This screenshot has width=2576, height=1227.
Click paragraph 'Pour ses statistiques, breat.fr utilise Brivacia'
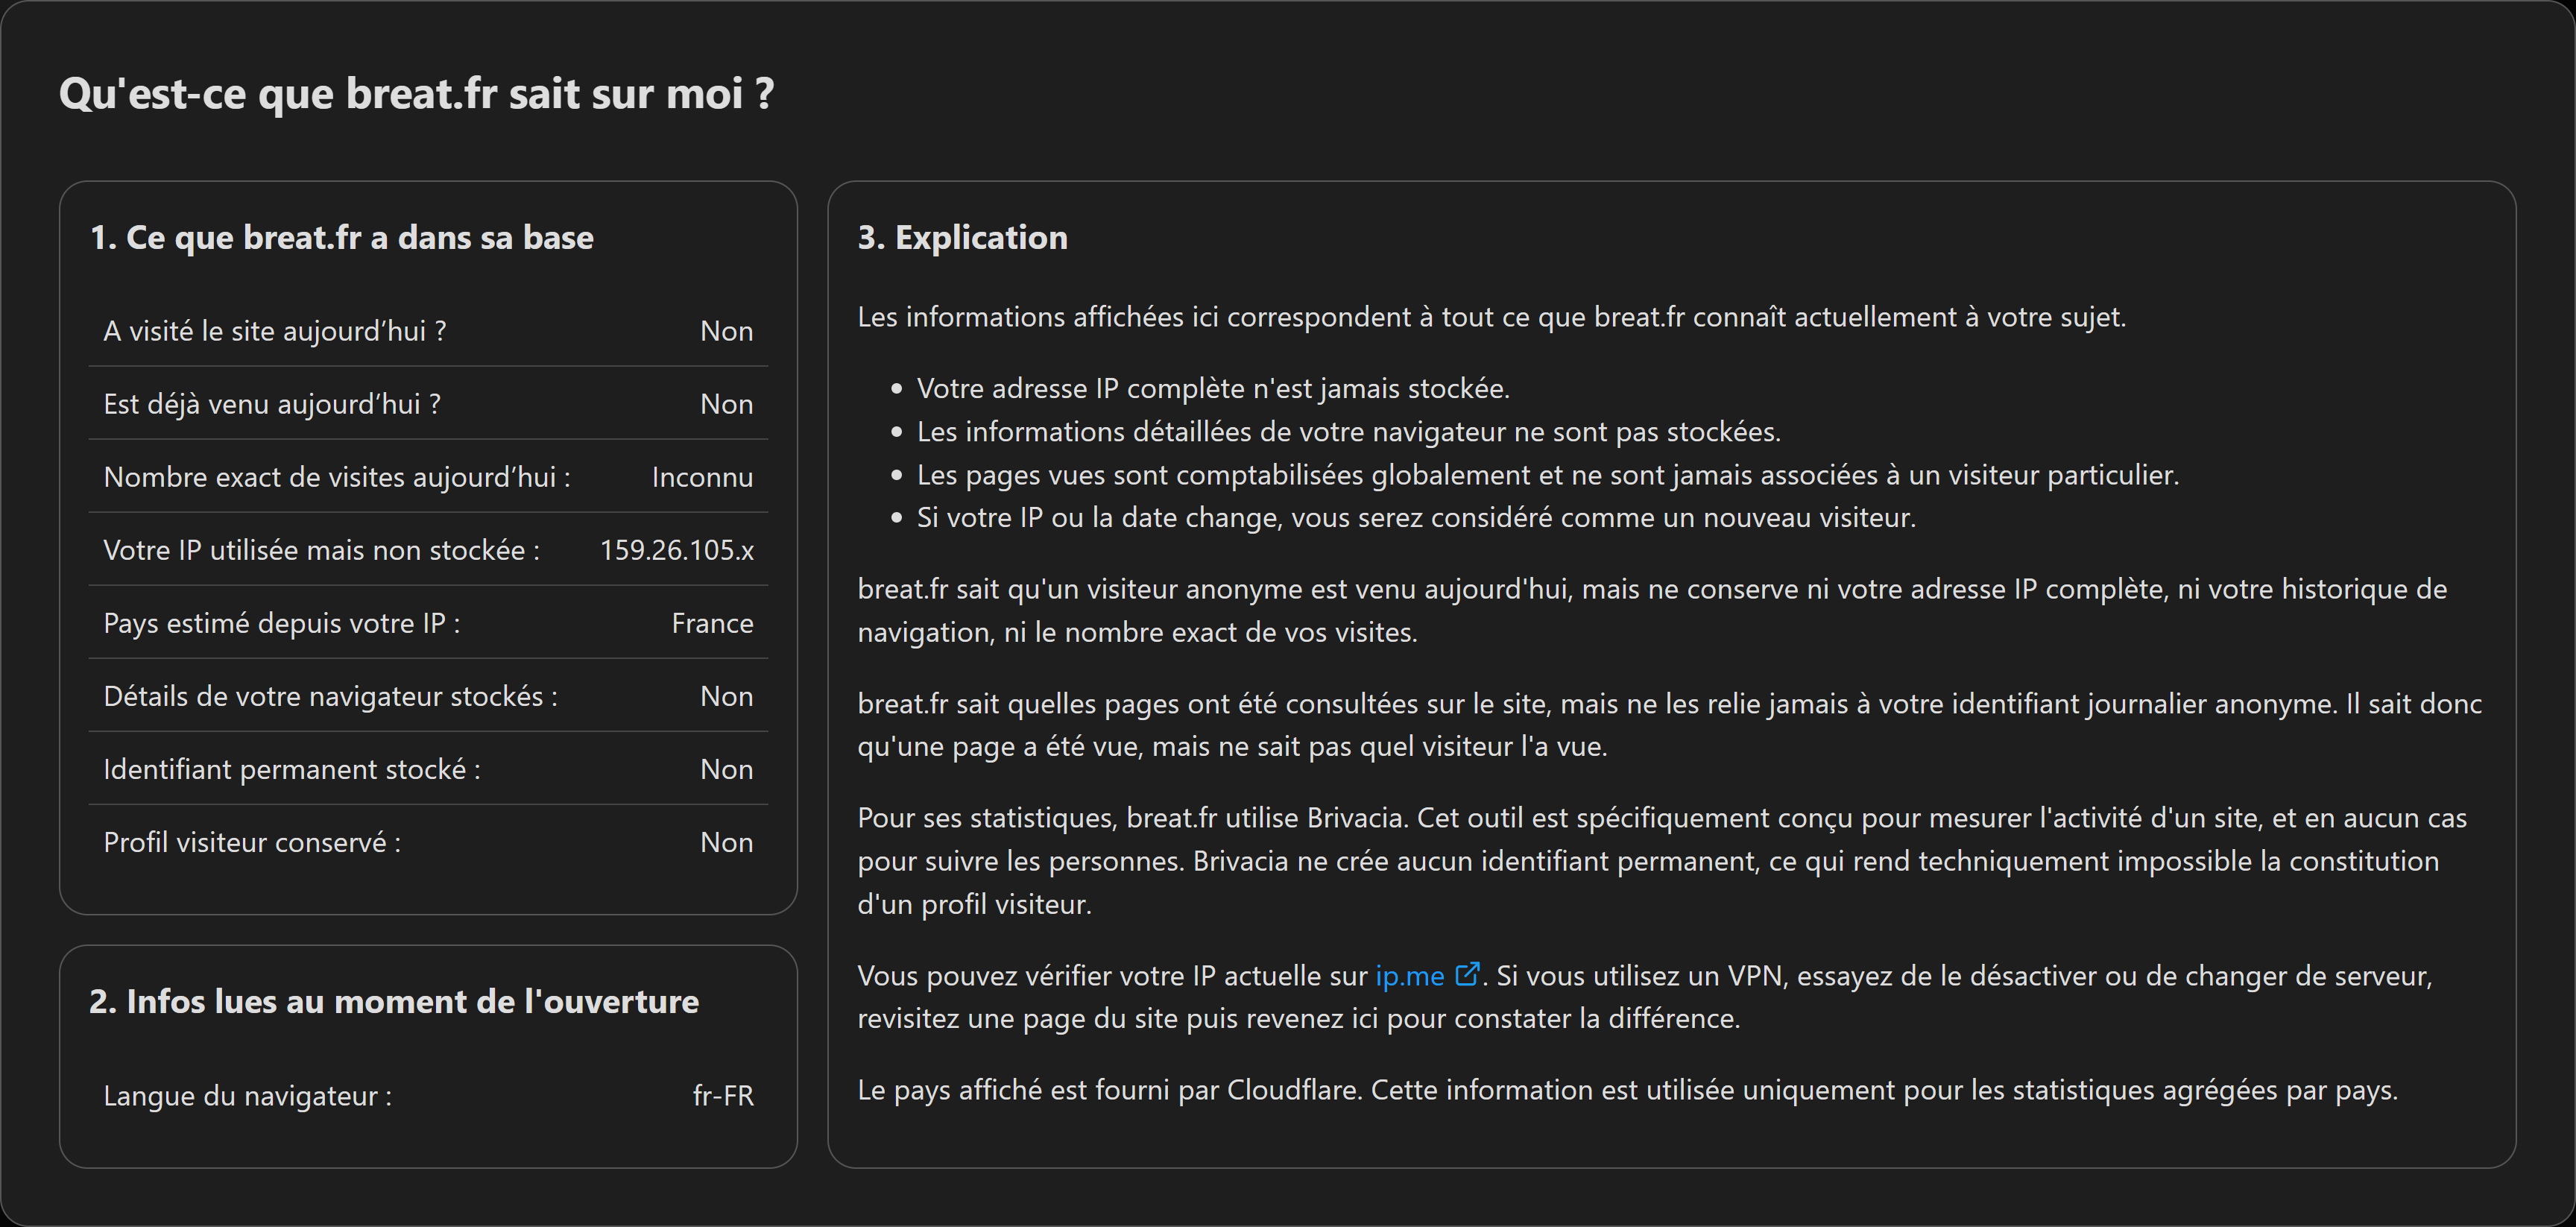1662,861
